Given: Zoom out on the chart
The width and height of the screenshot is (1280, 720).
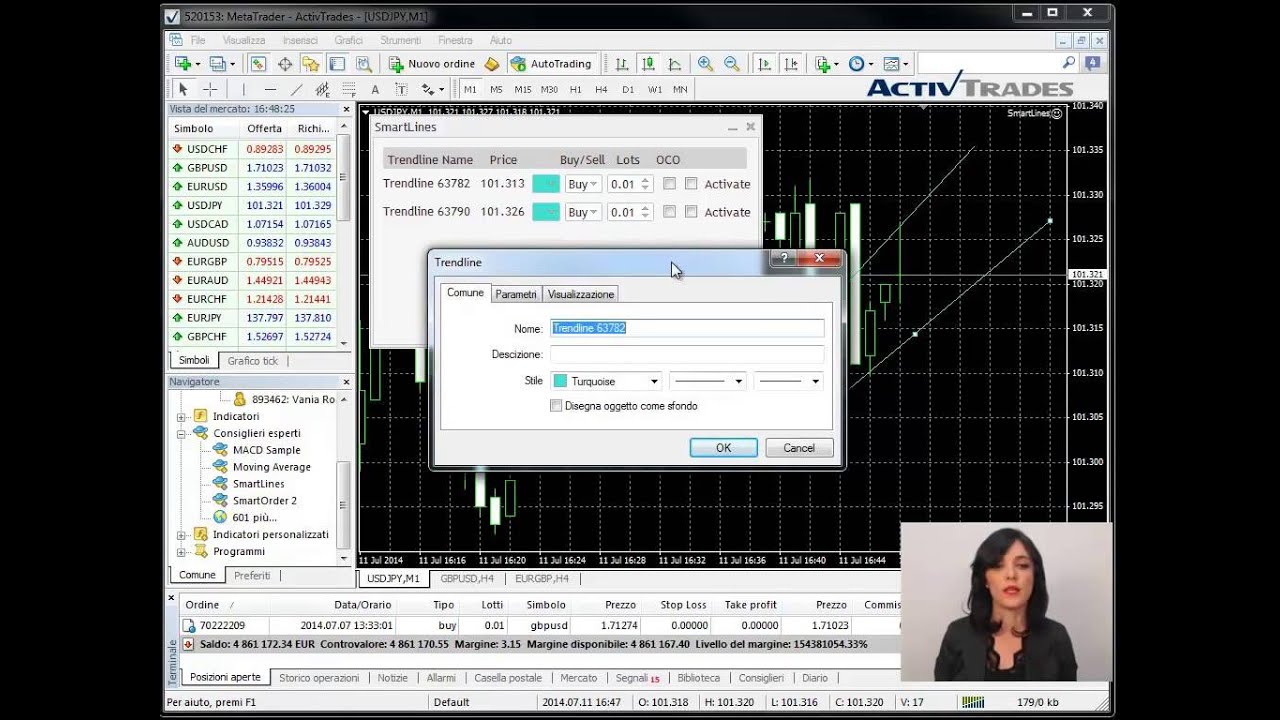Looking at the screenshot, I should pyautogui.click(x=732, y=64).
